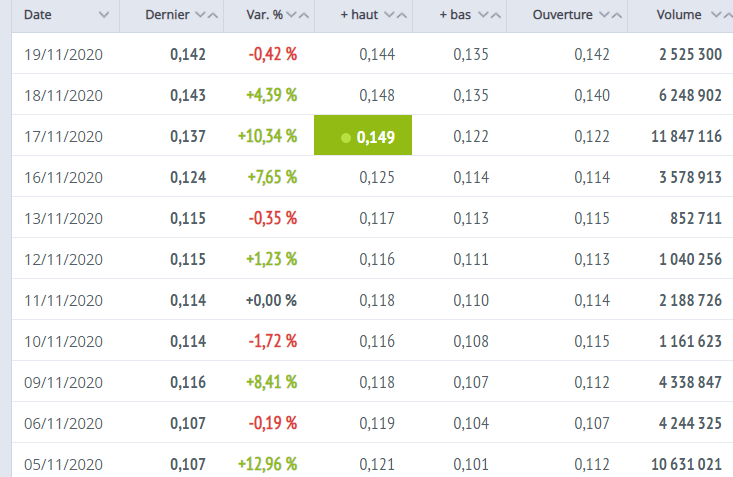Viewport: 733px width, 477px height.
Task: Select date cell 06/11/2020
Action: [64, 424]
